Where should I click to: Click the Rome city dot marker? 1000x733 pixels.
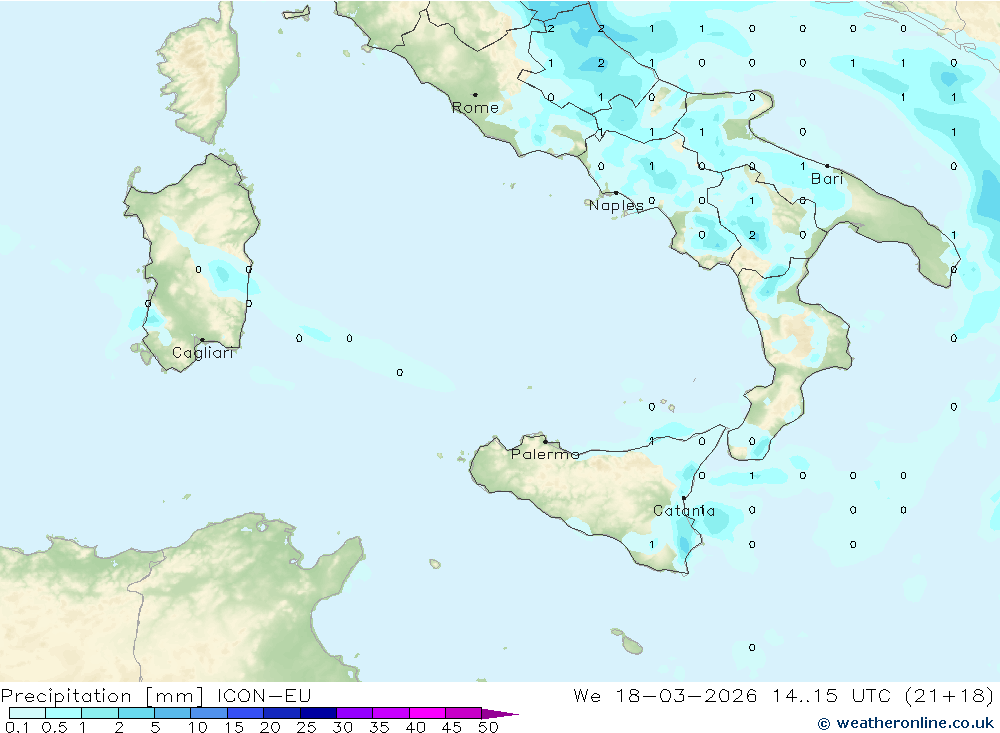click(x=475, y=95)
